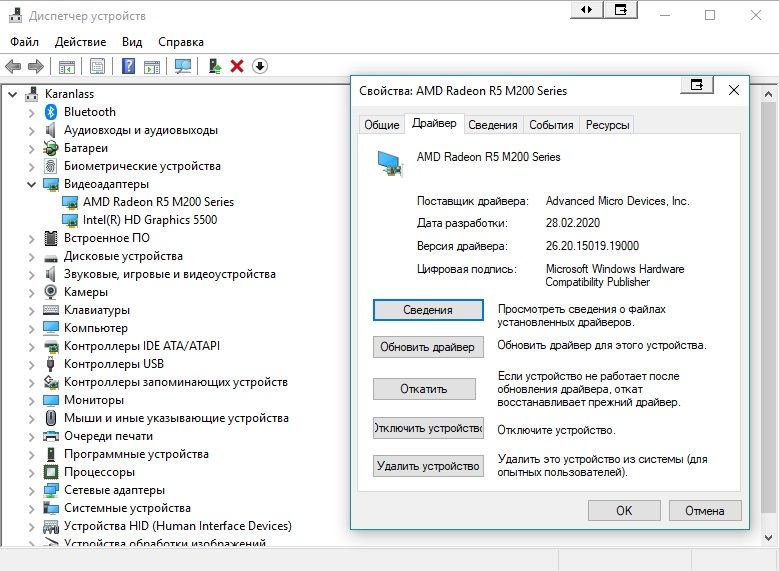779x571 pixels.
Task: Click the Контроллеры USB plug icon
Action: pos(51,364)
